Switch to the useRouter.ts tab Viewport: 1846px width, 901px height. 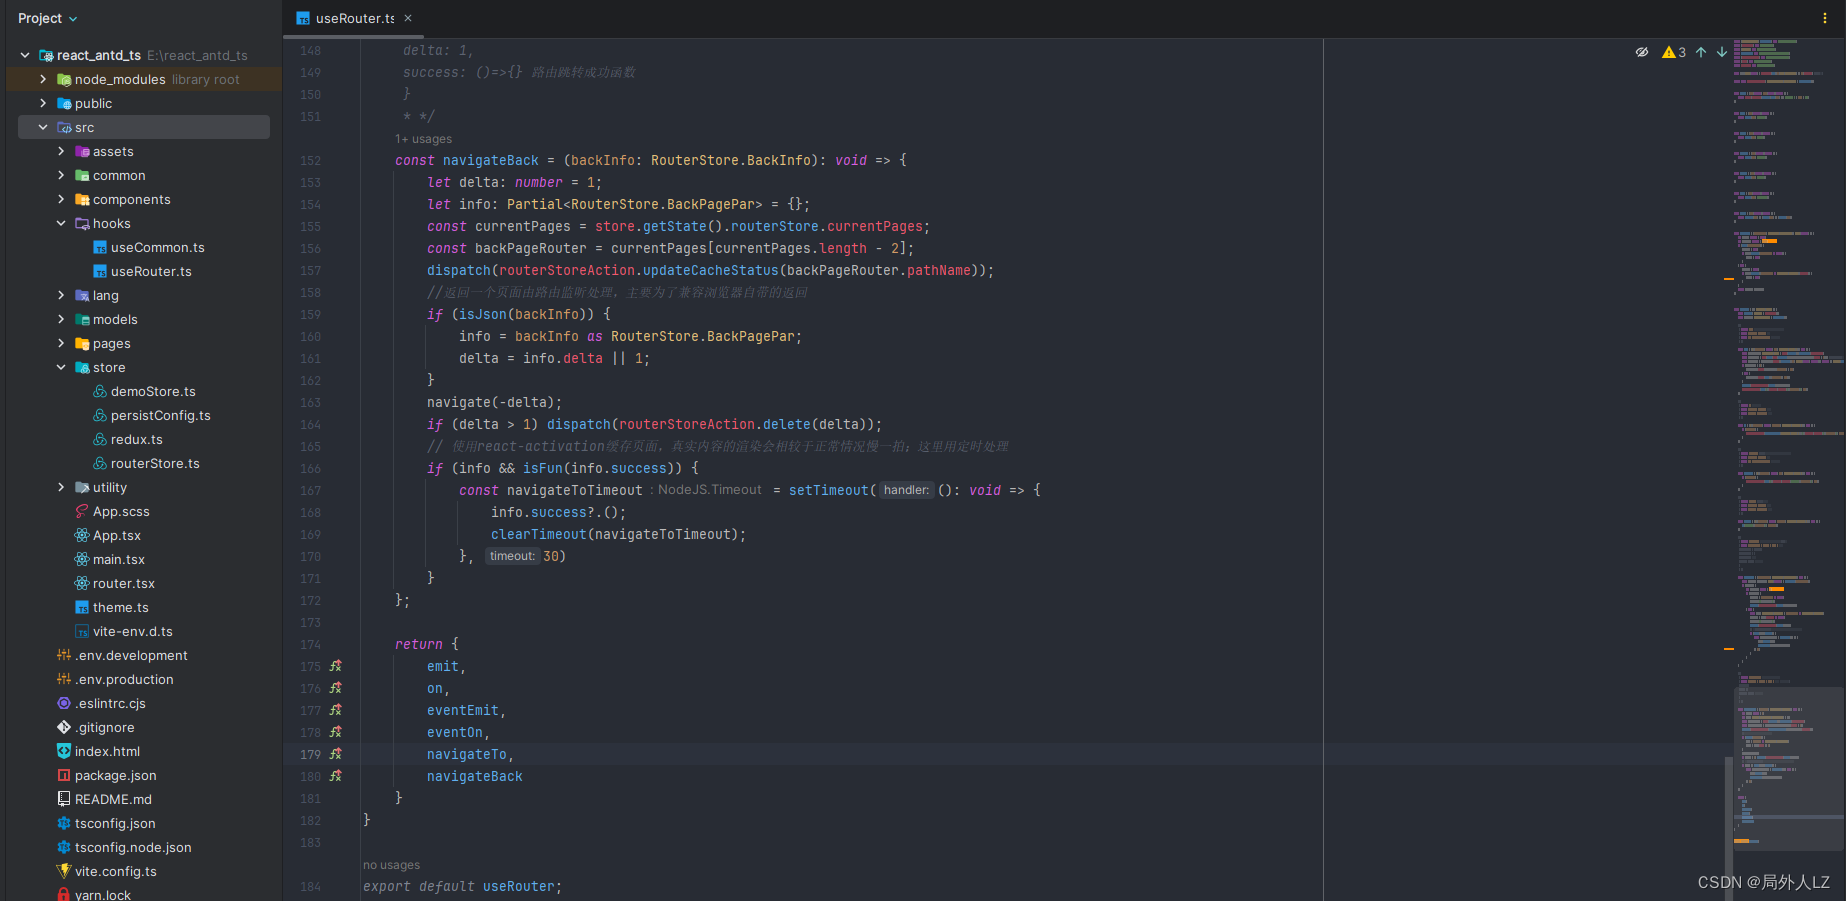point(354,18)
